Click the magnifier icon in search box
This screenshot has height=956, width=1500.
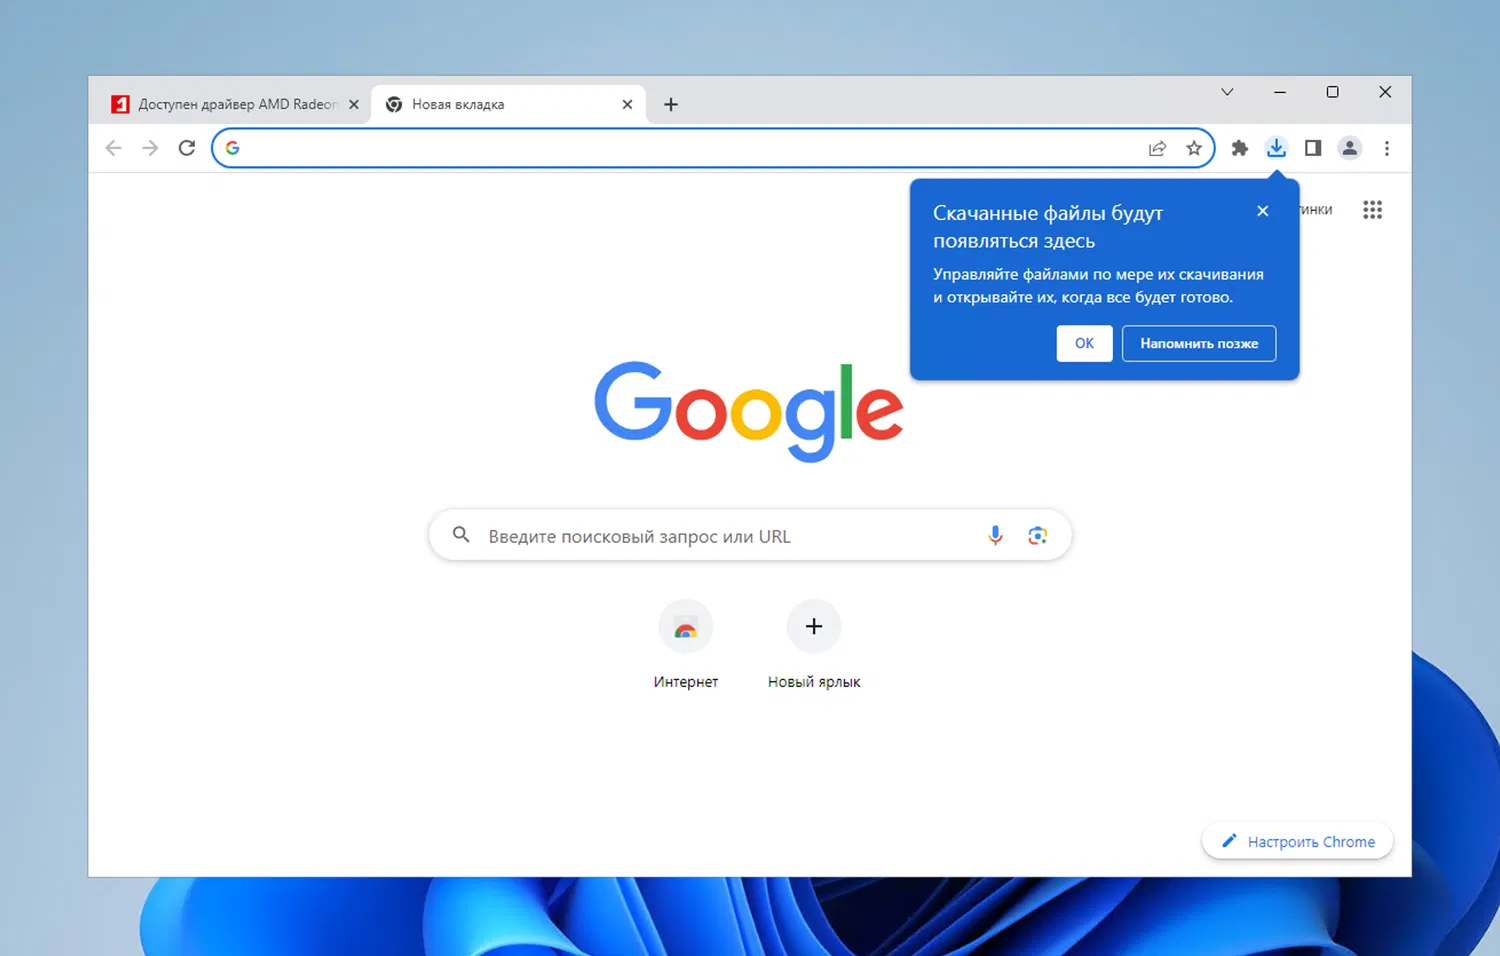tap(461, 535)
